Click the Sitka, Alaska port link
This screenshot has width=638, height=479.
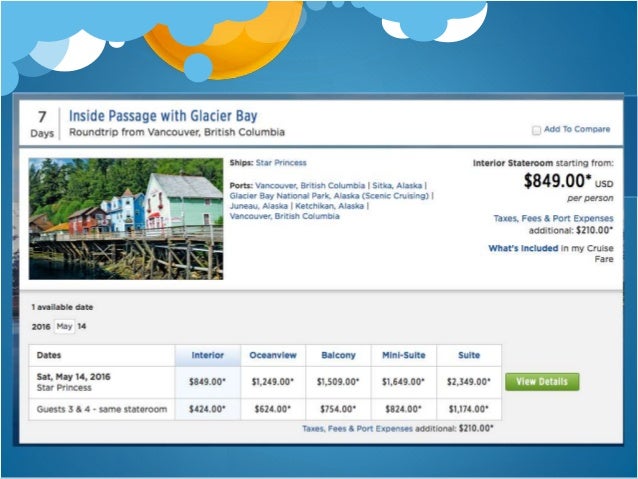[396, 186]
